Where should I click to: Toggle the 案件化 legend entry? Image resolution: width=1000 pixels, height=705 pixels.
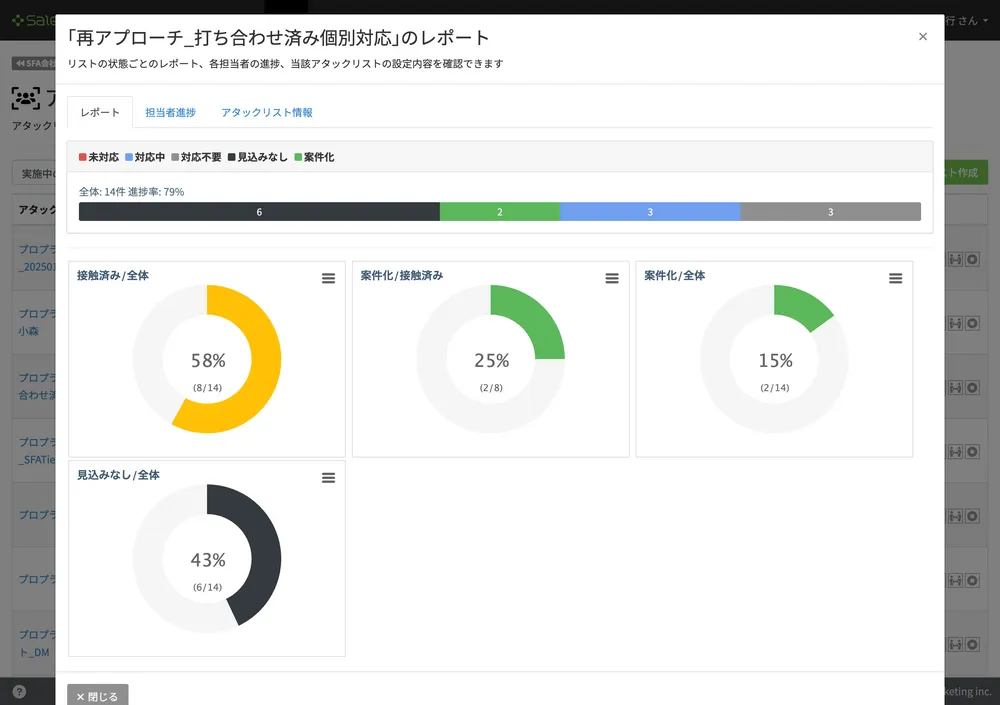314,158
